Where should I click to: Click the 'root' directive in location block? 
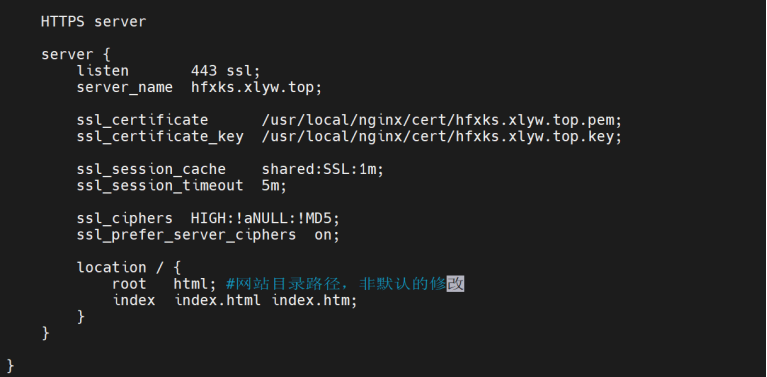129,284
